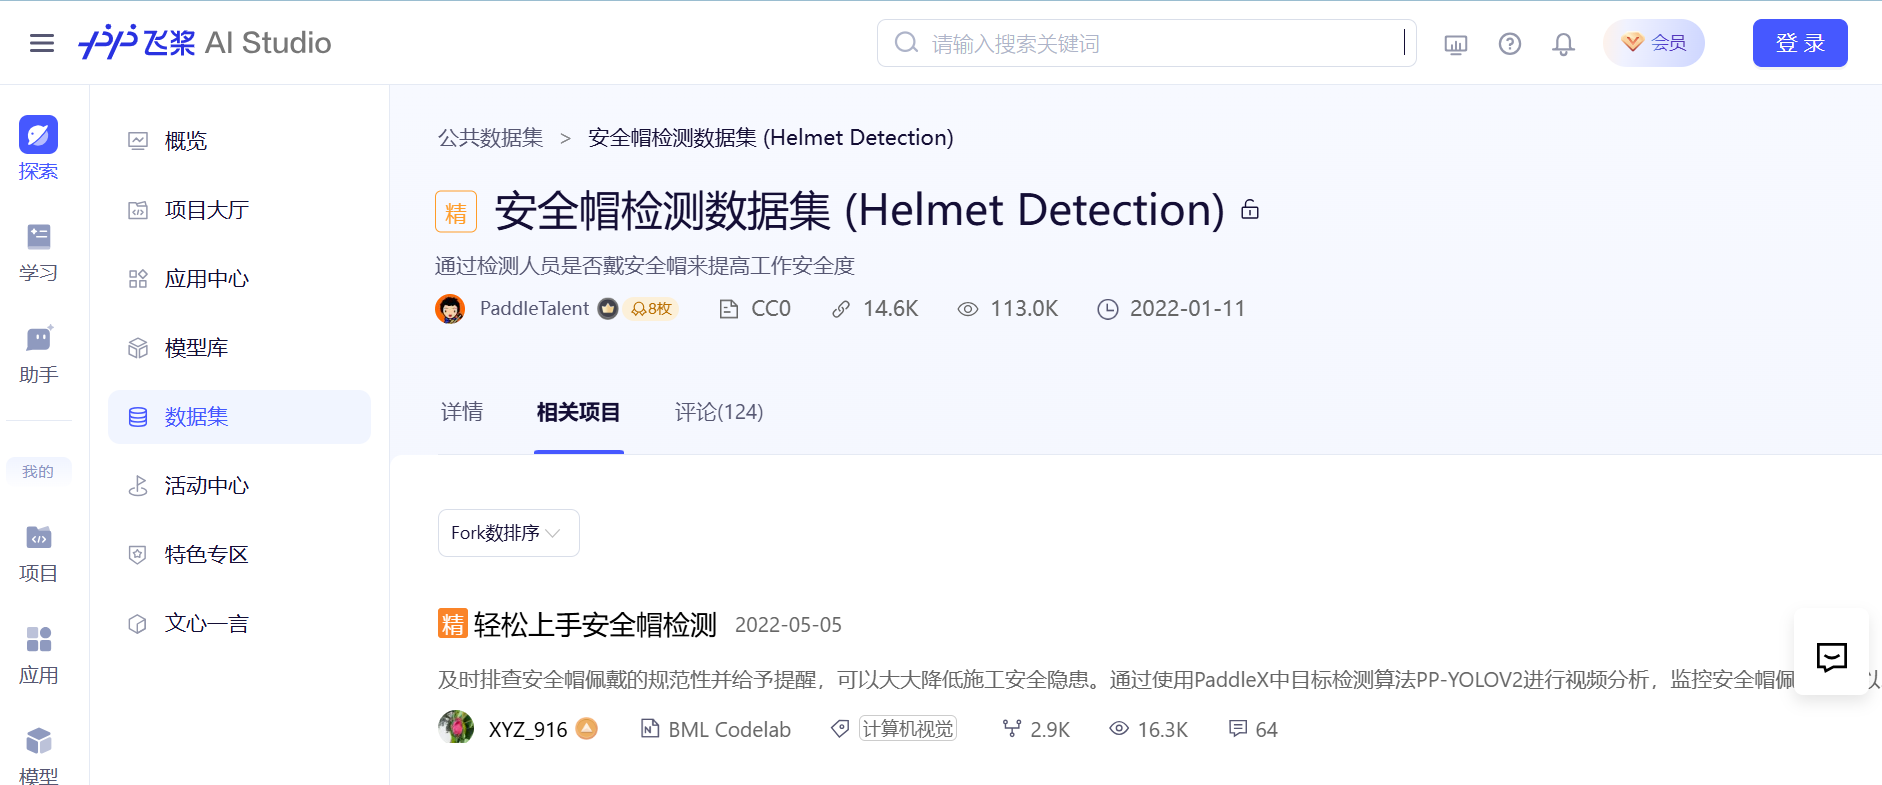Expand the Fork数排序 sort dropdown
The width and height of the screenshot is (1882, 785).
pos(509,533)
